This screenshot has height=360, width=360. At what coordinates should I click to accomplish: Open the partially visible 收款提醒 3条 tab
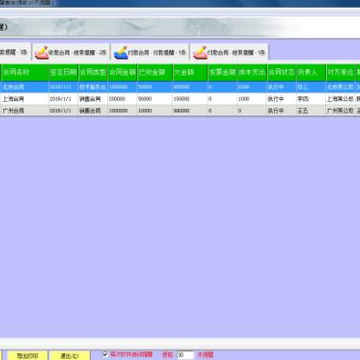(x=15, y=52)
